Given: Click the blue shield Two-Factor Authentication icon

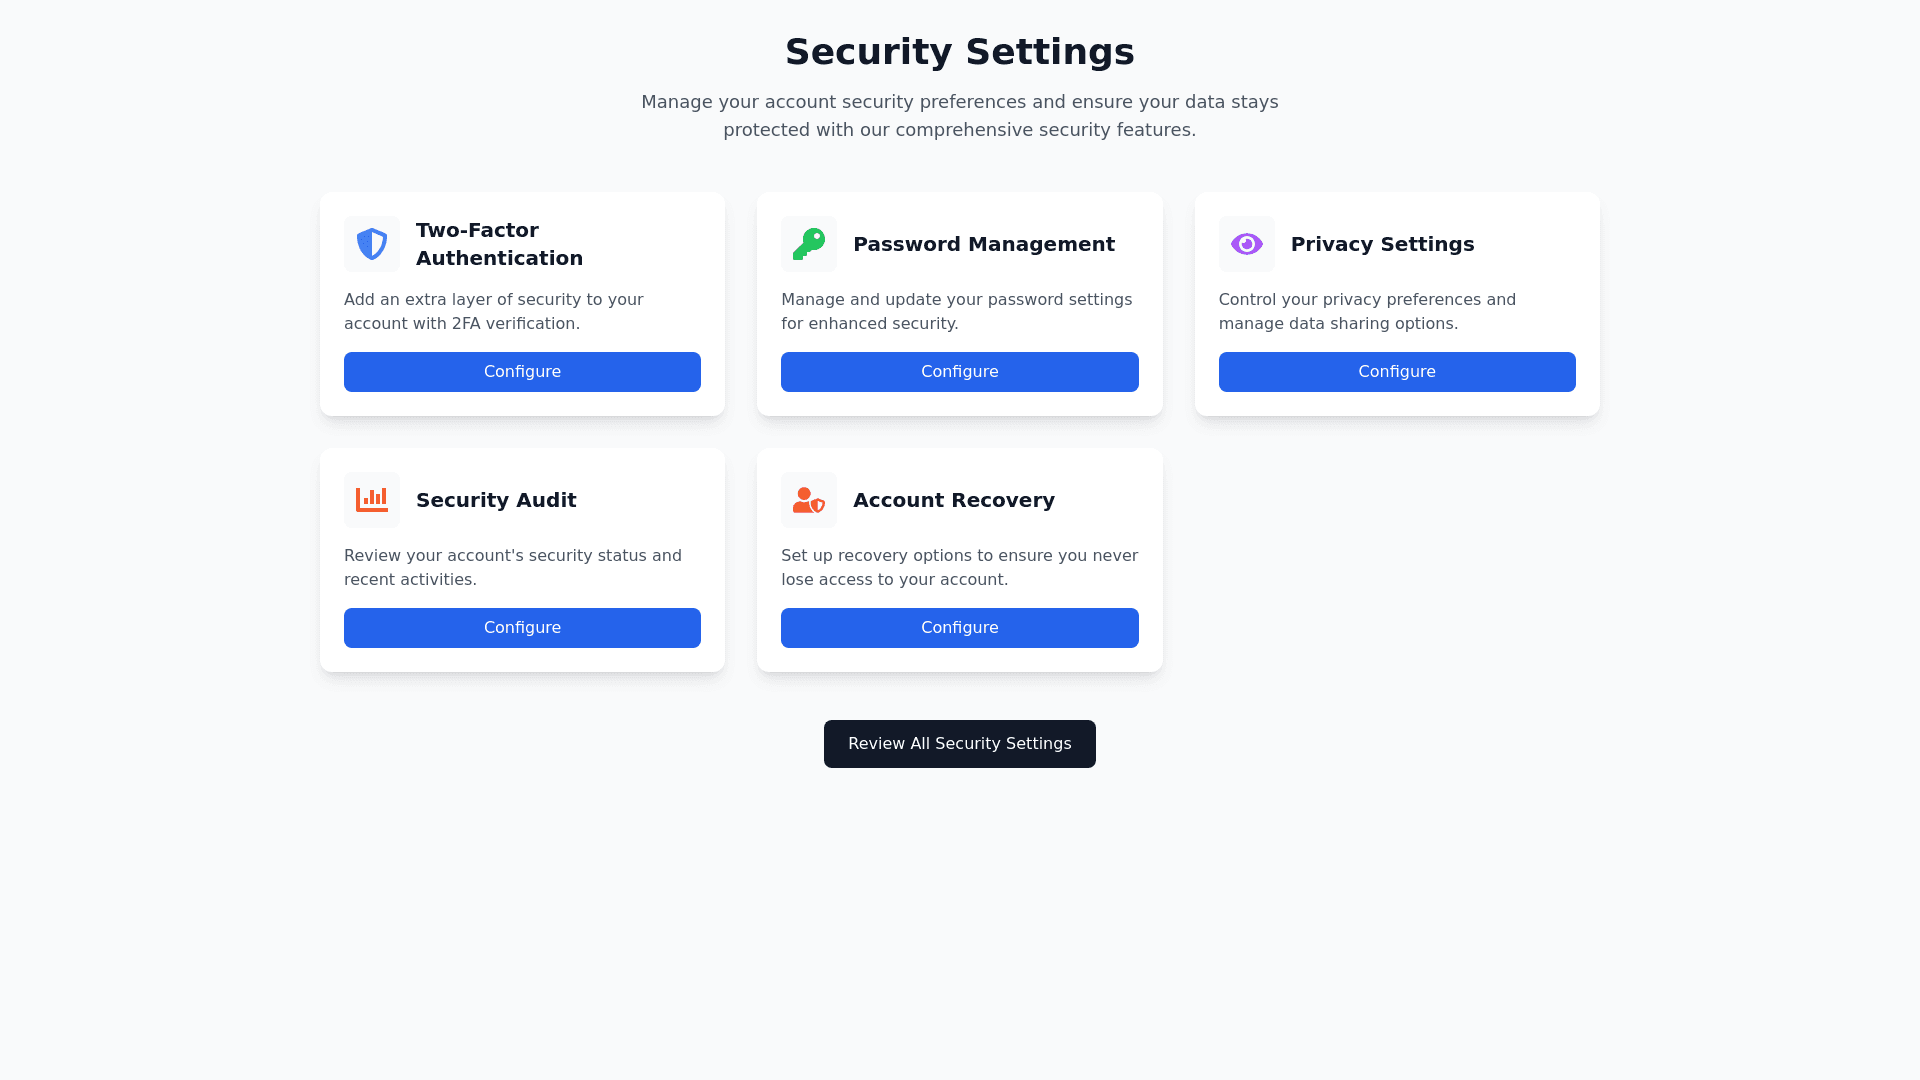Looking at the screenshot, I should pos(372,244).
